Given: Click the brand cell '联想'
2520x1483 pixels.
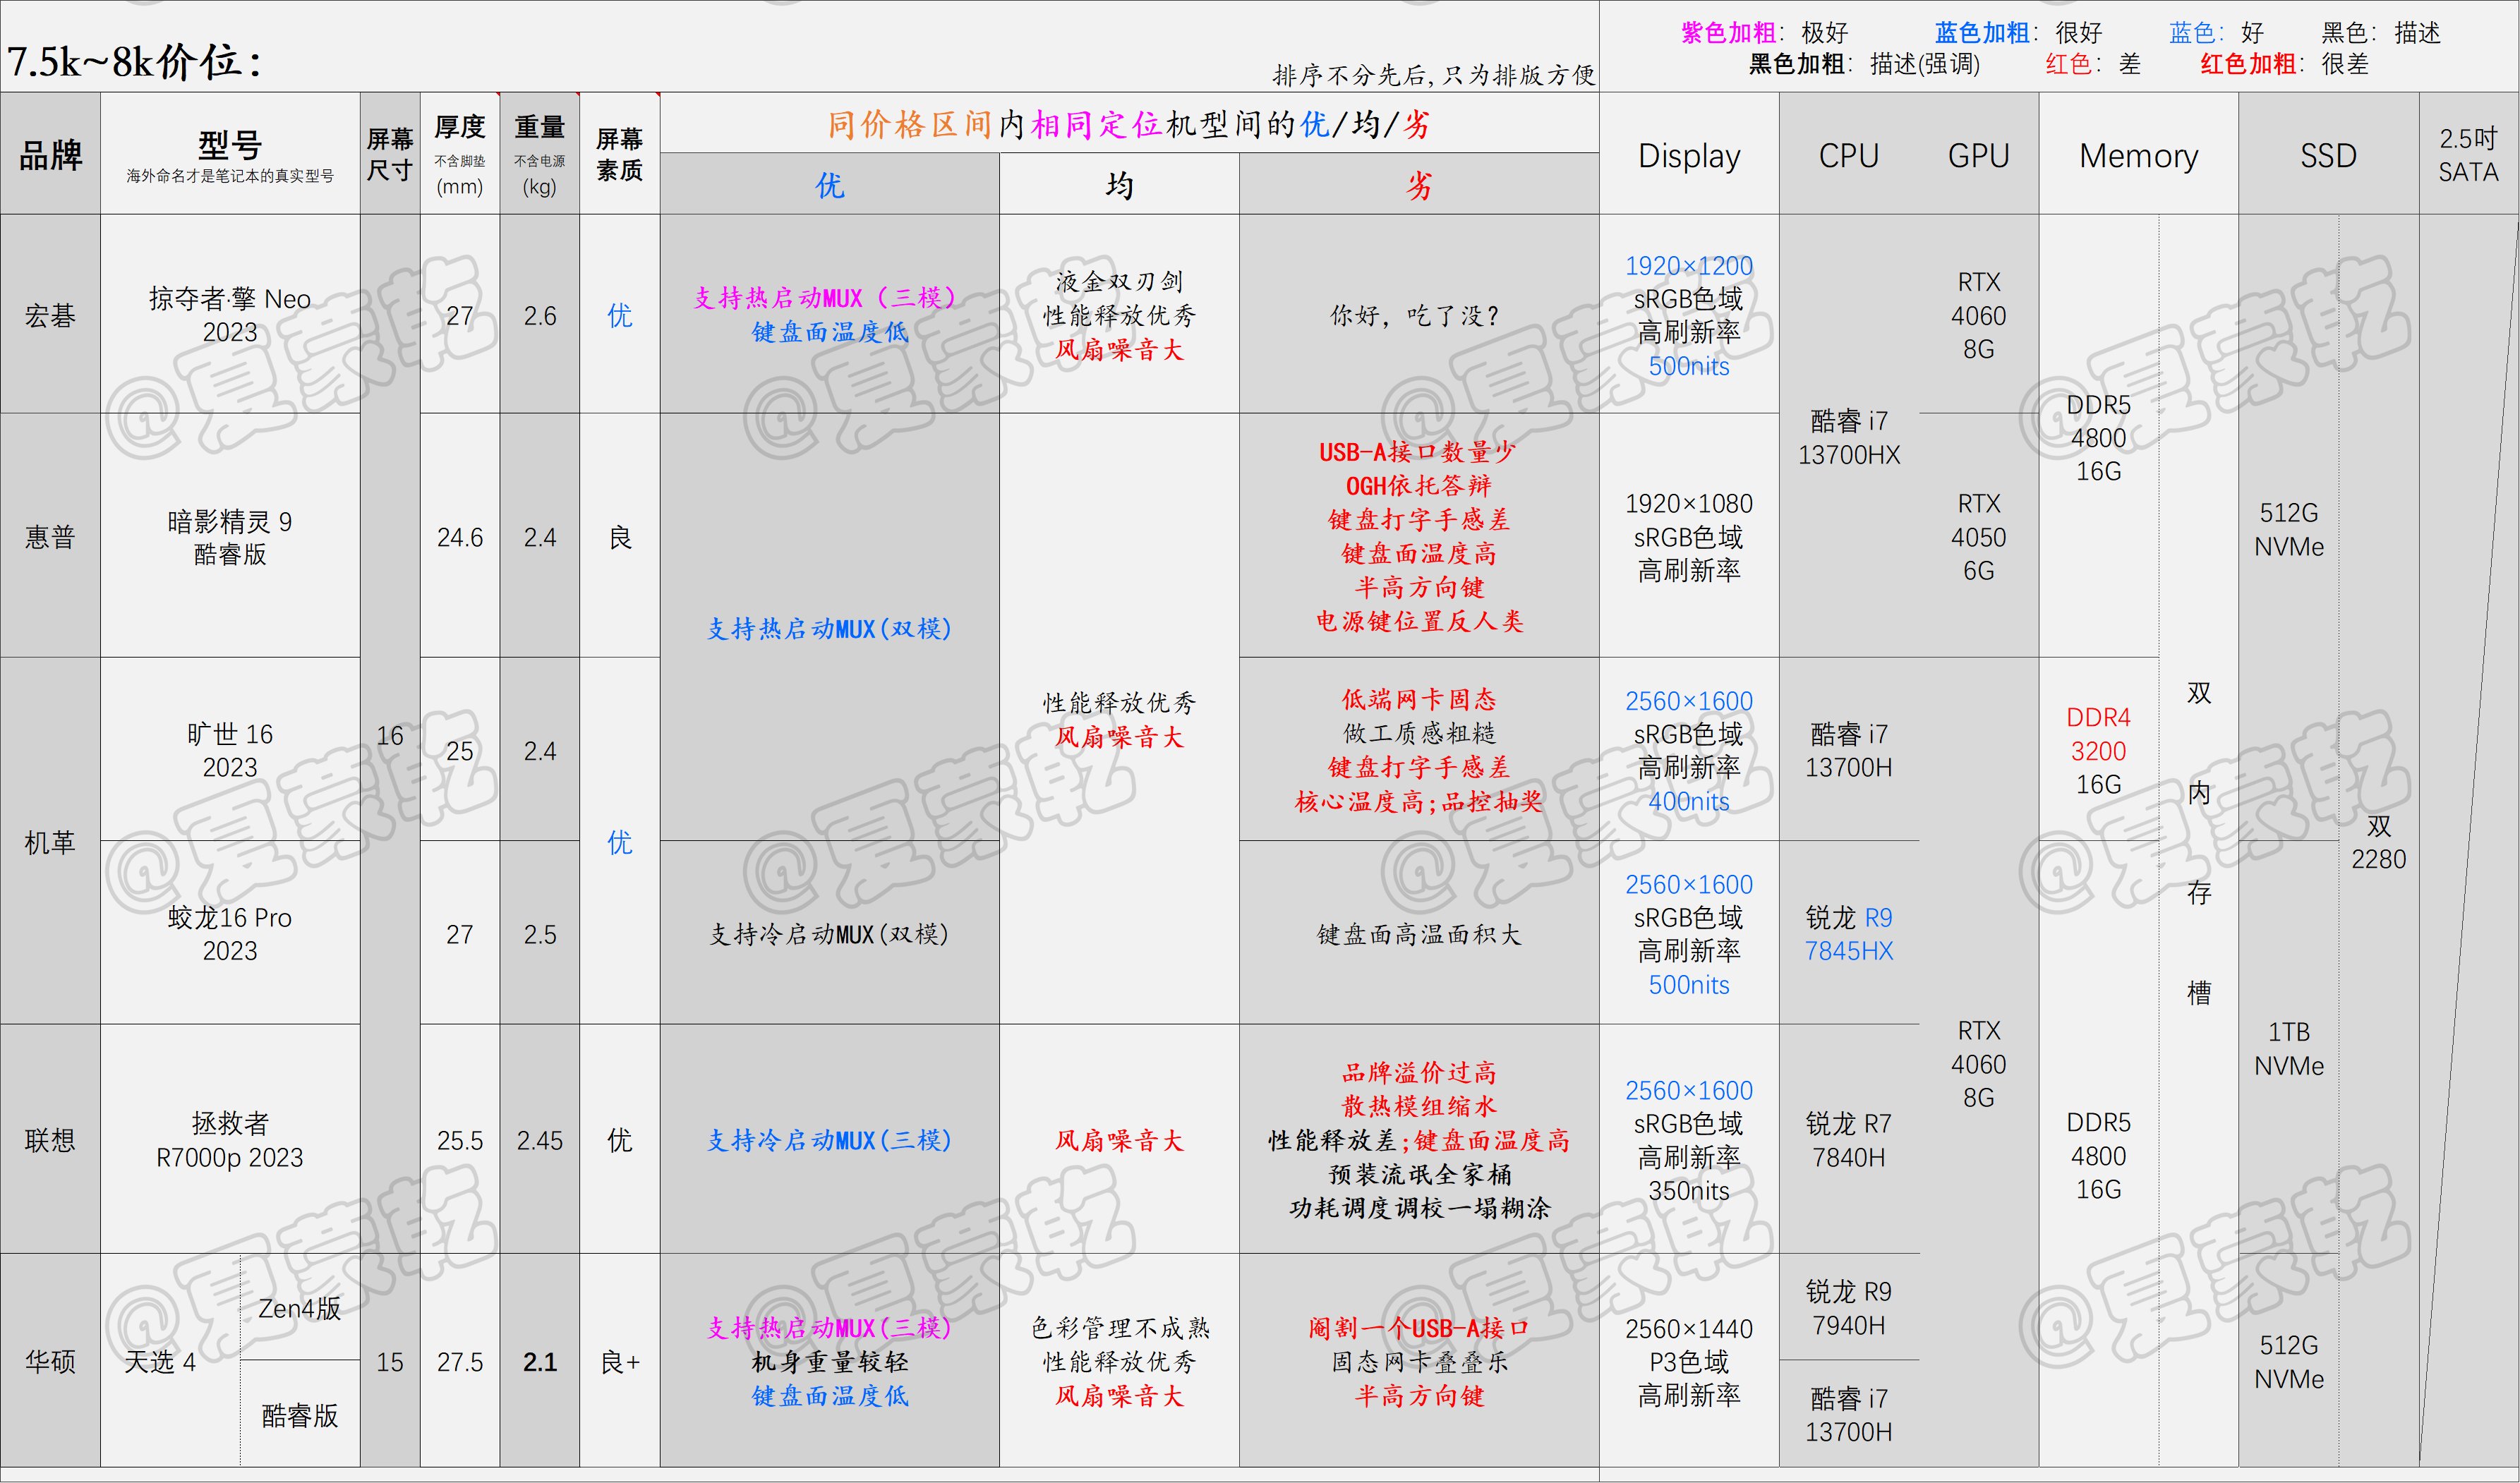Looking at the screenshot, I should pos(50,1140).
